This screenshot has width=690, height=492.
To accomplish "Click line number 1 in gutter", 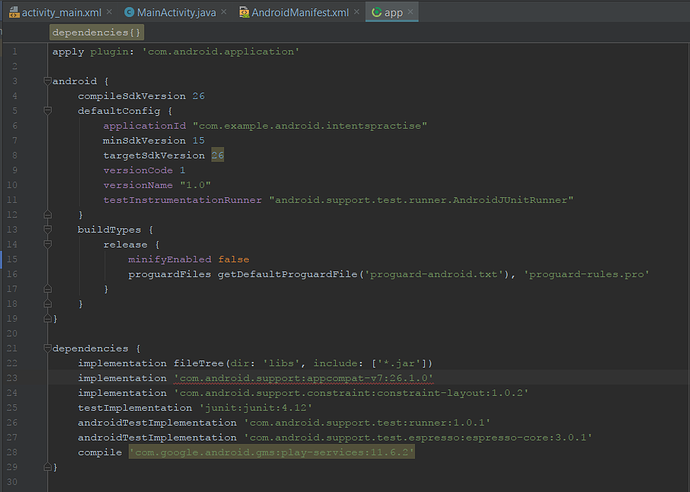I will tap(15, 51).
